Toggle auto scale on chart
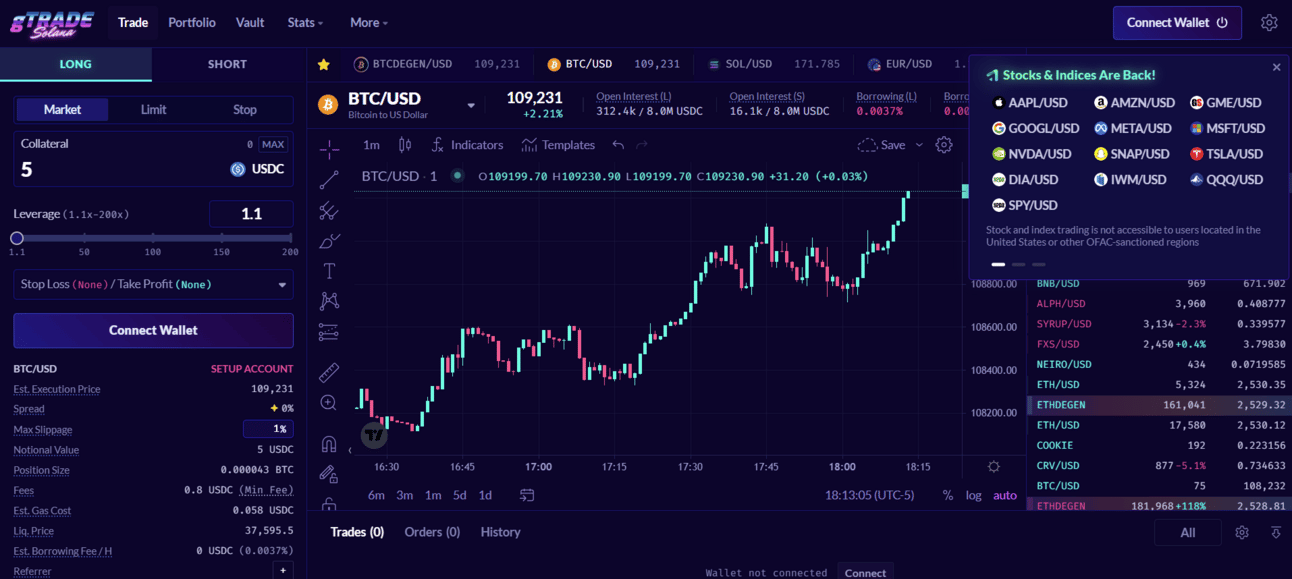1292x579 pixels. click(1005, 495)
